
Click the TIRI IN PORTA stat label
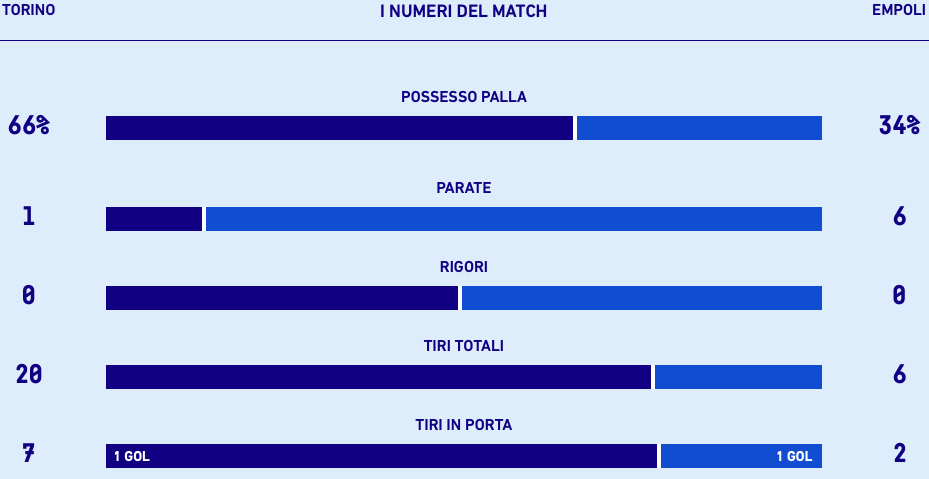(463, 425)
